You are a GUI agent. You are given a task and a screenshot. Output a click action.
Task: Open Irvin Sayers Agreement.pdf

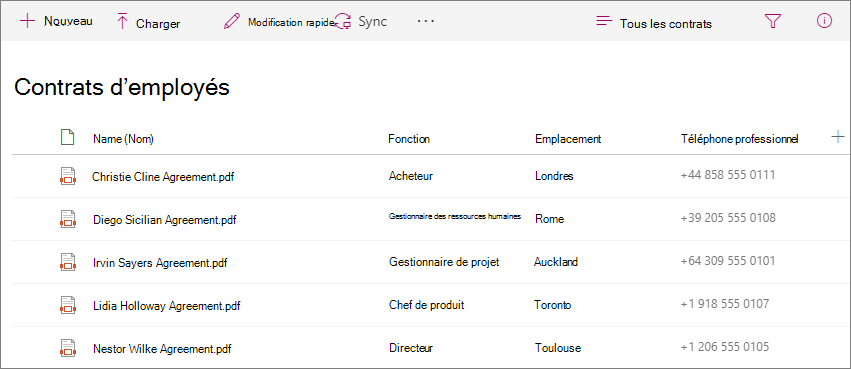pos(160,263)
